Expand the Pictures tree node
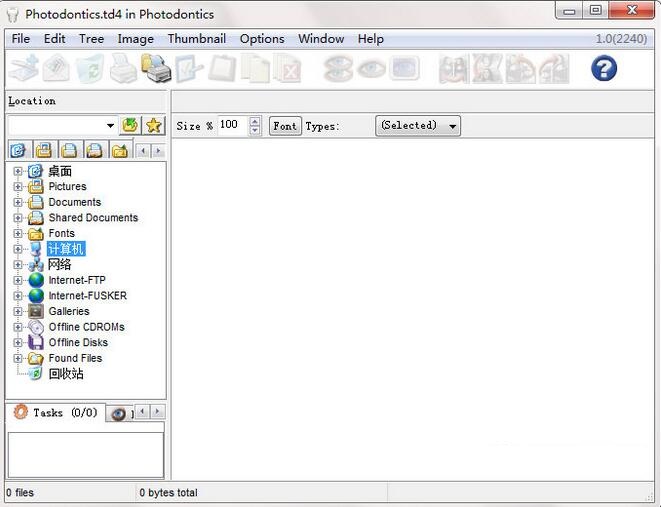The width and height of the screenshot is (661, 507). tap(18, 187)
